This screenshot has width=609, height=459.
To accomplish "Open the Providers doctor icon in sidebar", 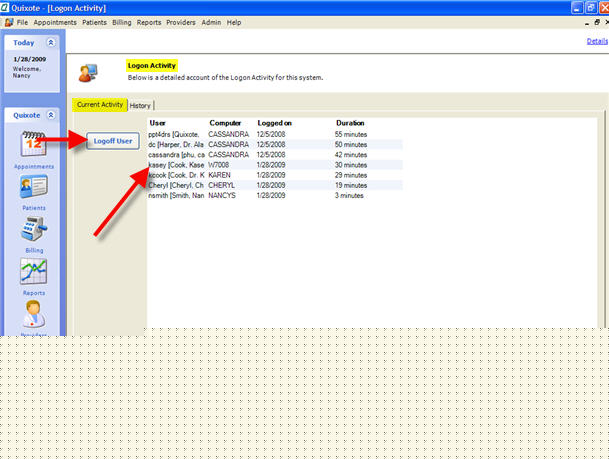I will click(33, 315).
